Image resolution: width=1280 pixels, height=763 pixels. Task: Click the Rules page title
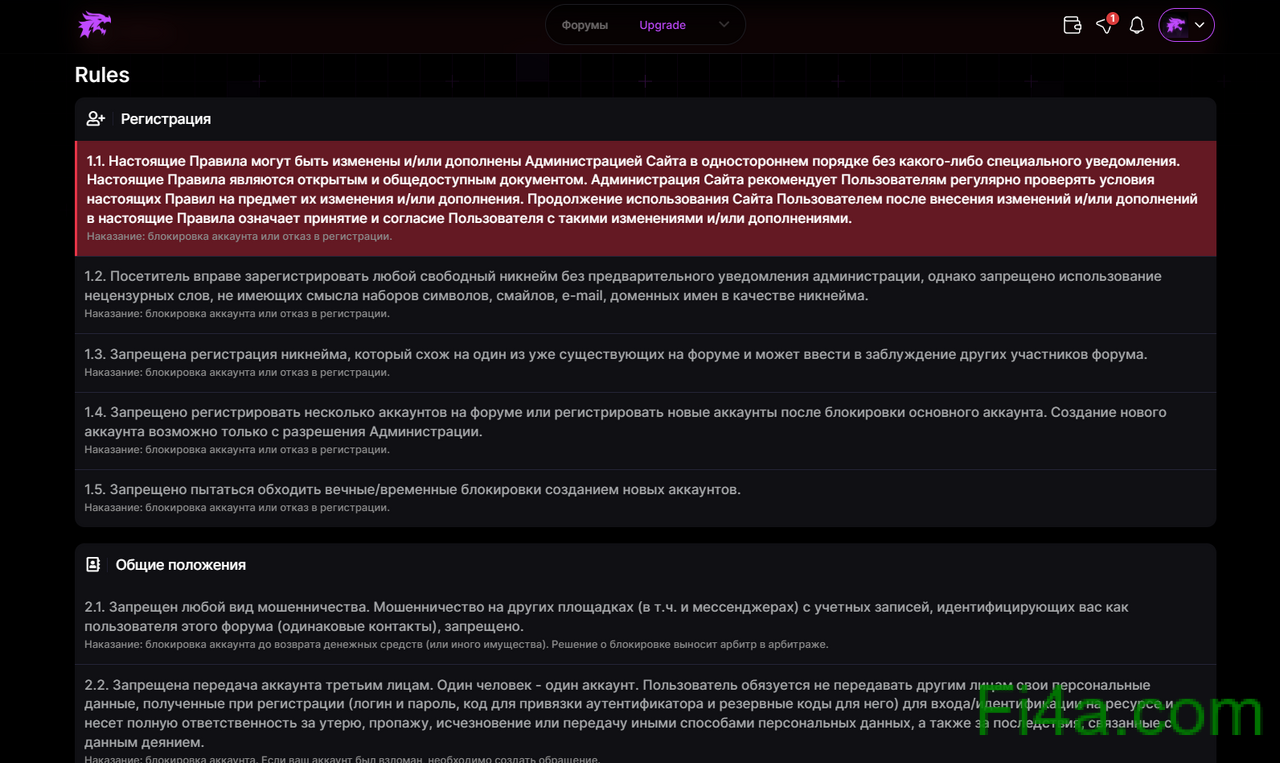(102, 75)
